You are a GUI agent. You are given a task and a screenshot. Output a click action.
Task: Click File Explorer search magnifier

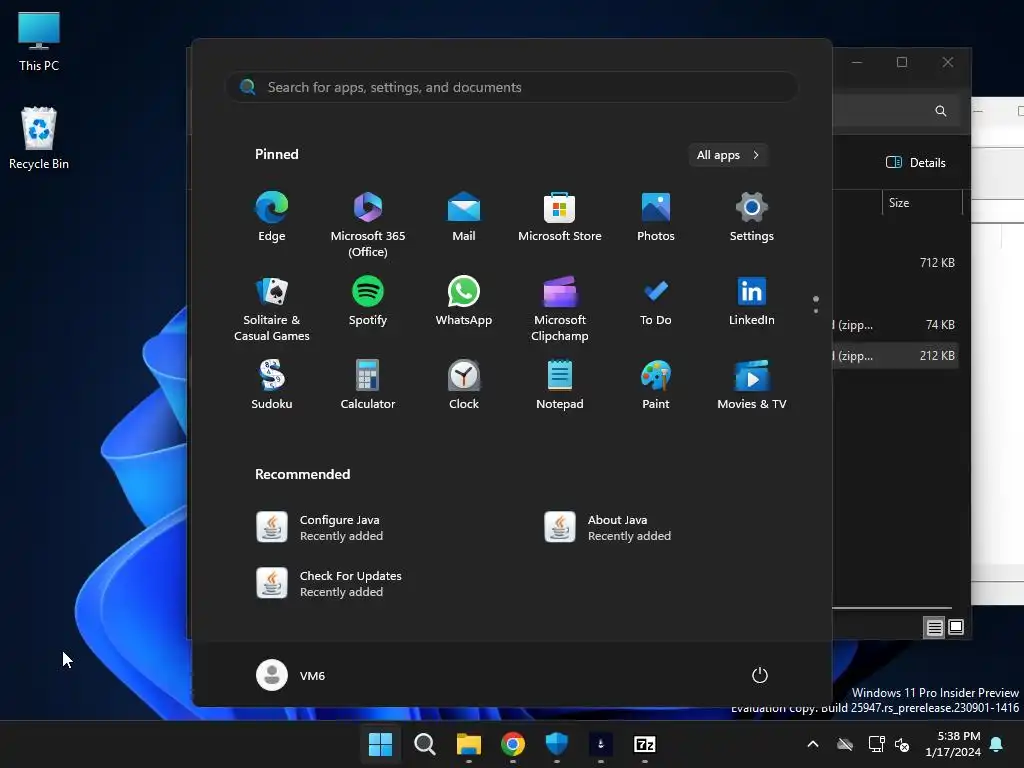tap(940, 111)
